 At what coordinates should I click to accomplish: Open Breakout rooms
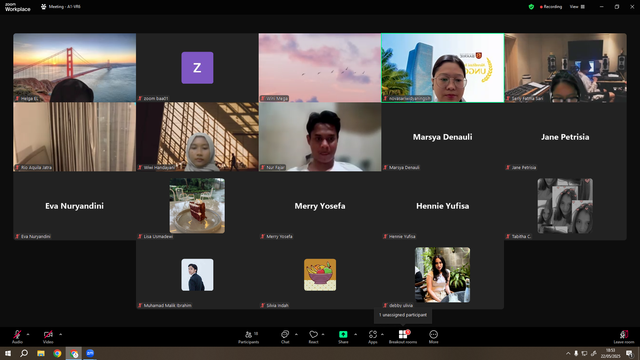[x=403, y=337]
